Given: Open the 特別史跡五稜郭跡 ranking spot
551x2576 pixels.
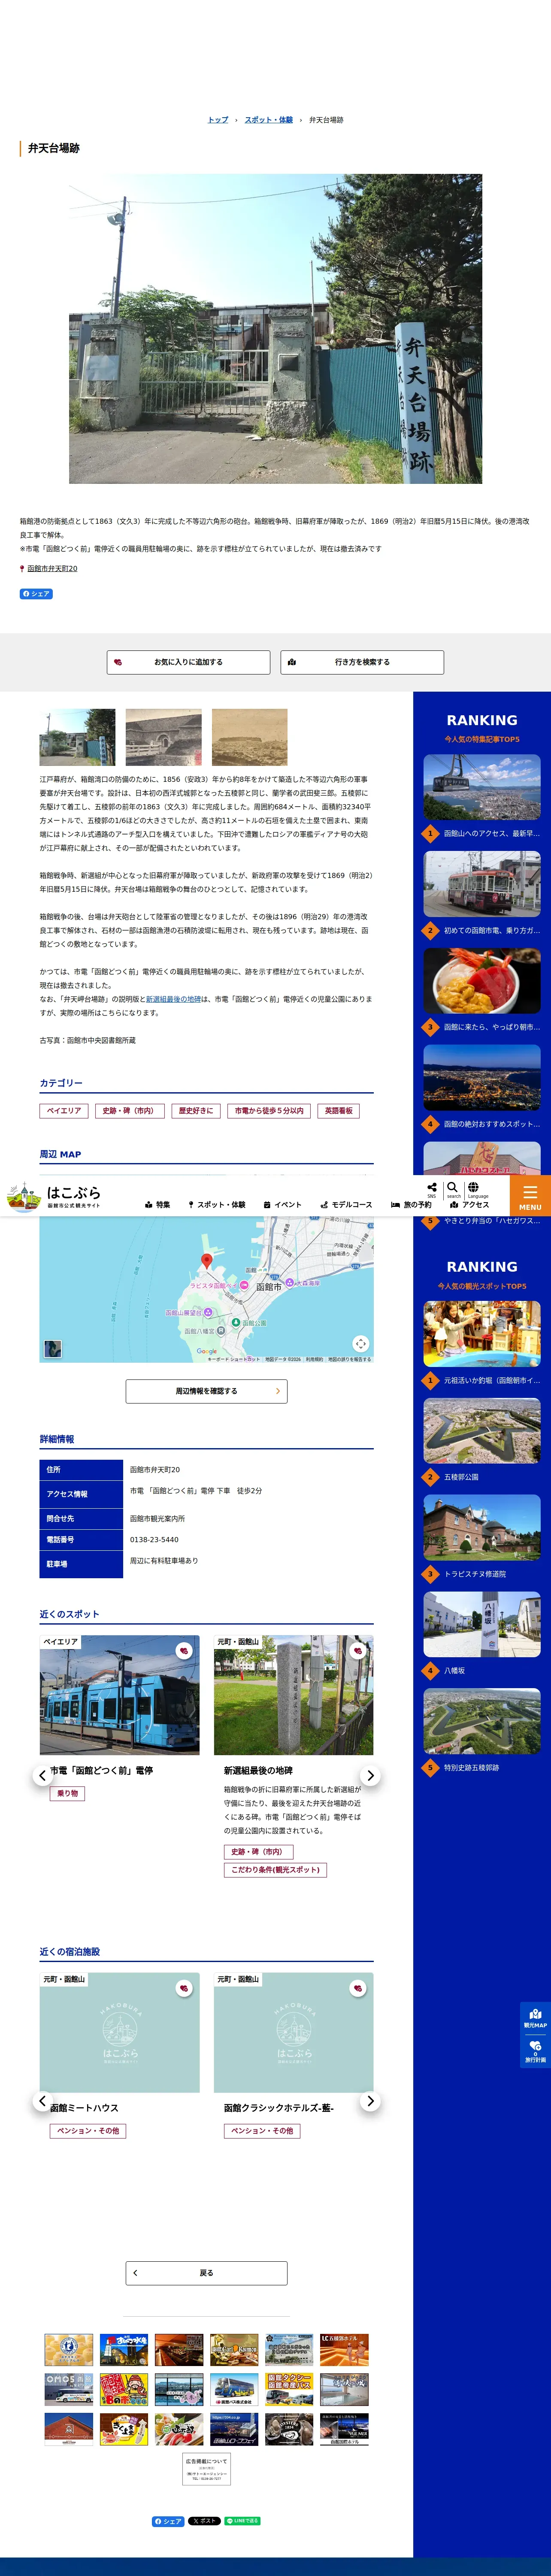Looking at the screenshot, I should pyautogui.click(x=482, y=1732).
